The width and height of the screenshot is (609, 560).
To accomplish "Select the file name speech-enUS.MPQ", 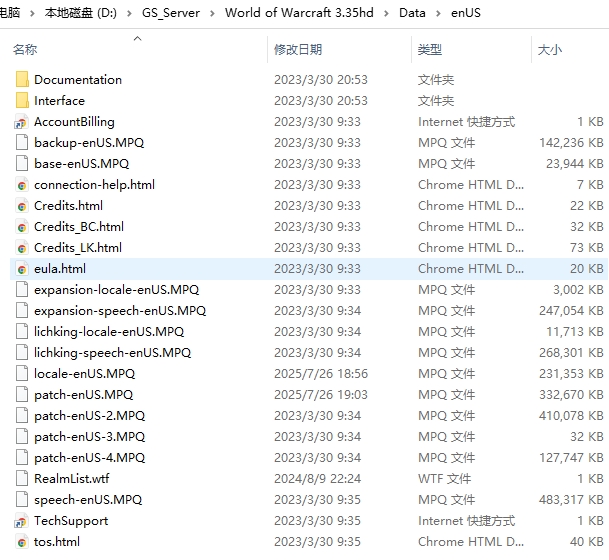I will [88, 500].
